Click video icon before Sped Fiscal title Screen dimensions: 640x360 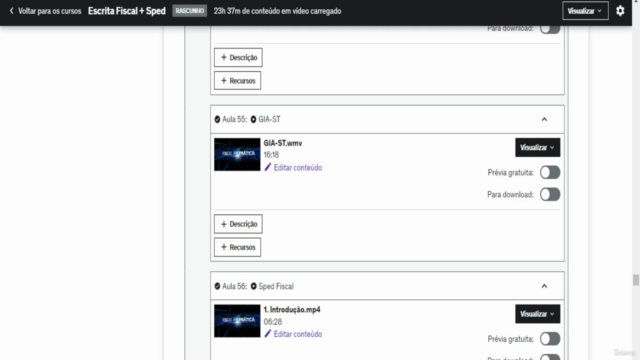click(x=253, y=286)
